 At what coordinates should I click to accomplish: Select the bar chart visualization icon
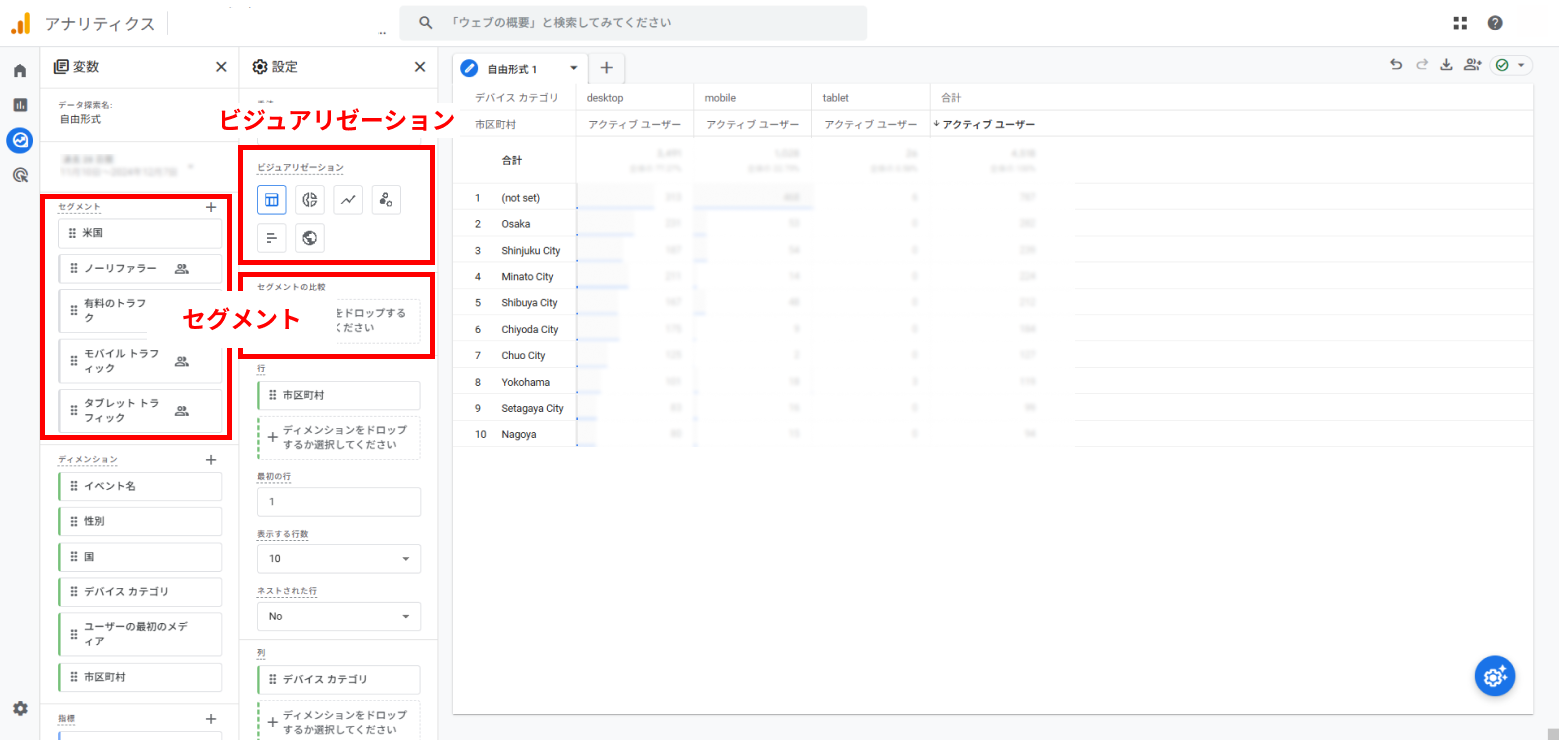click(x=271, y=238)
